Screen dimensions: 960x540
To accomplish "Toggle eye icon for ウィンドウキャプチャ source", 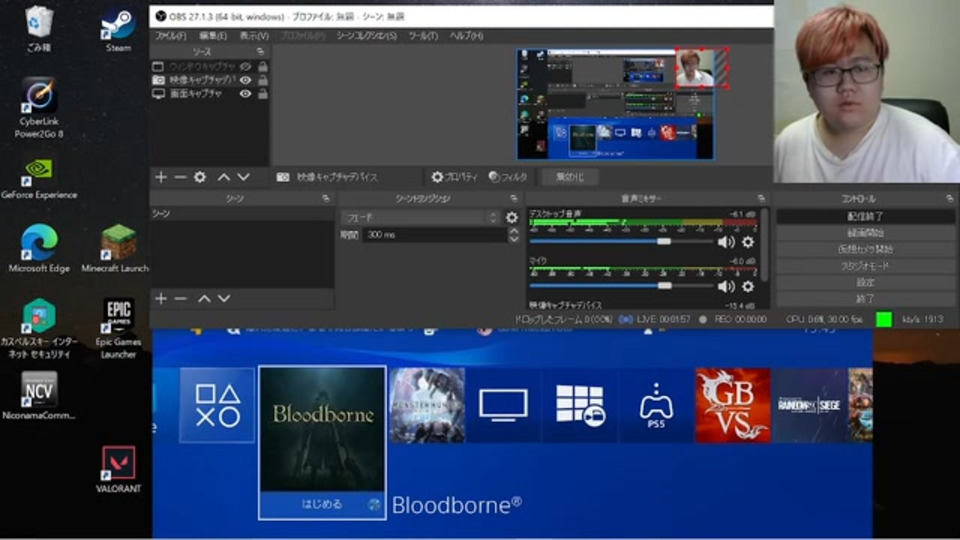I will 245,66.
